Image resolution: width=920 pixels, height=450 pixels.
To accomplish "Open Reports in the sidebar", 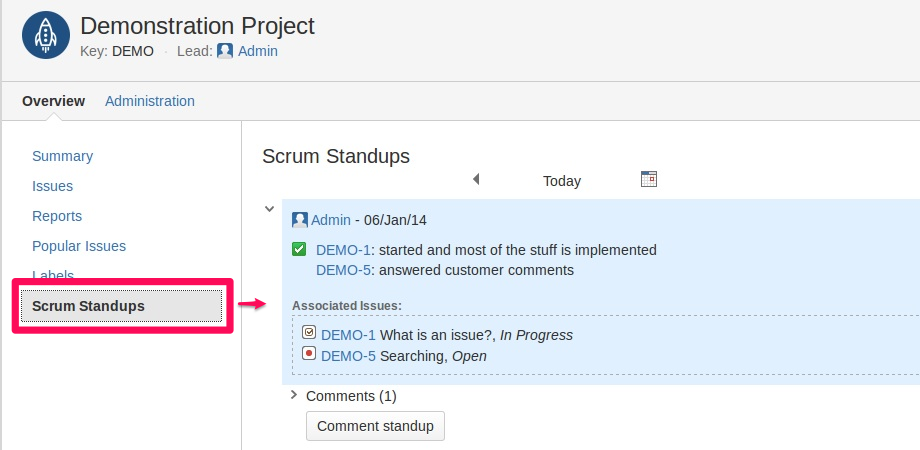I will pos(57,216).
